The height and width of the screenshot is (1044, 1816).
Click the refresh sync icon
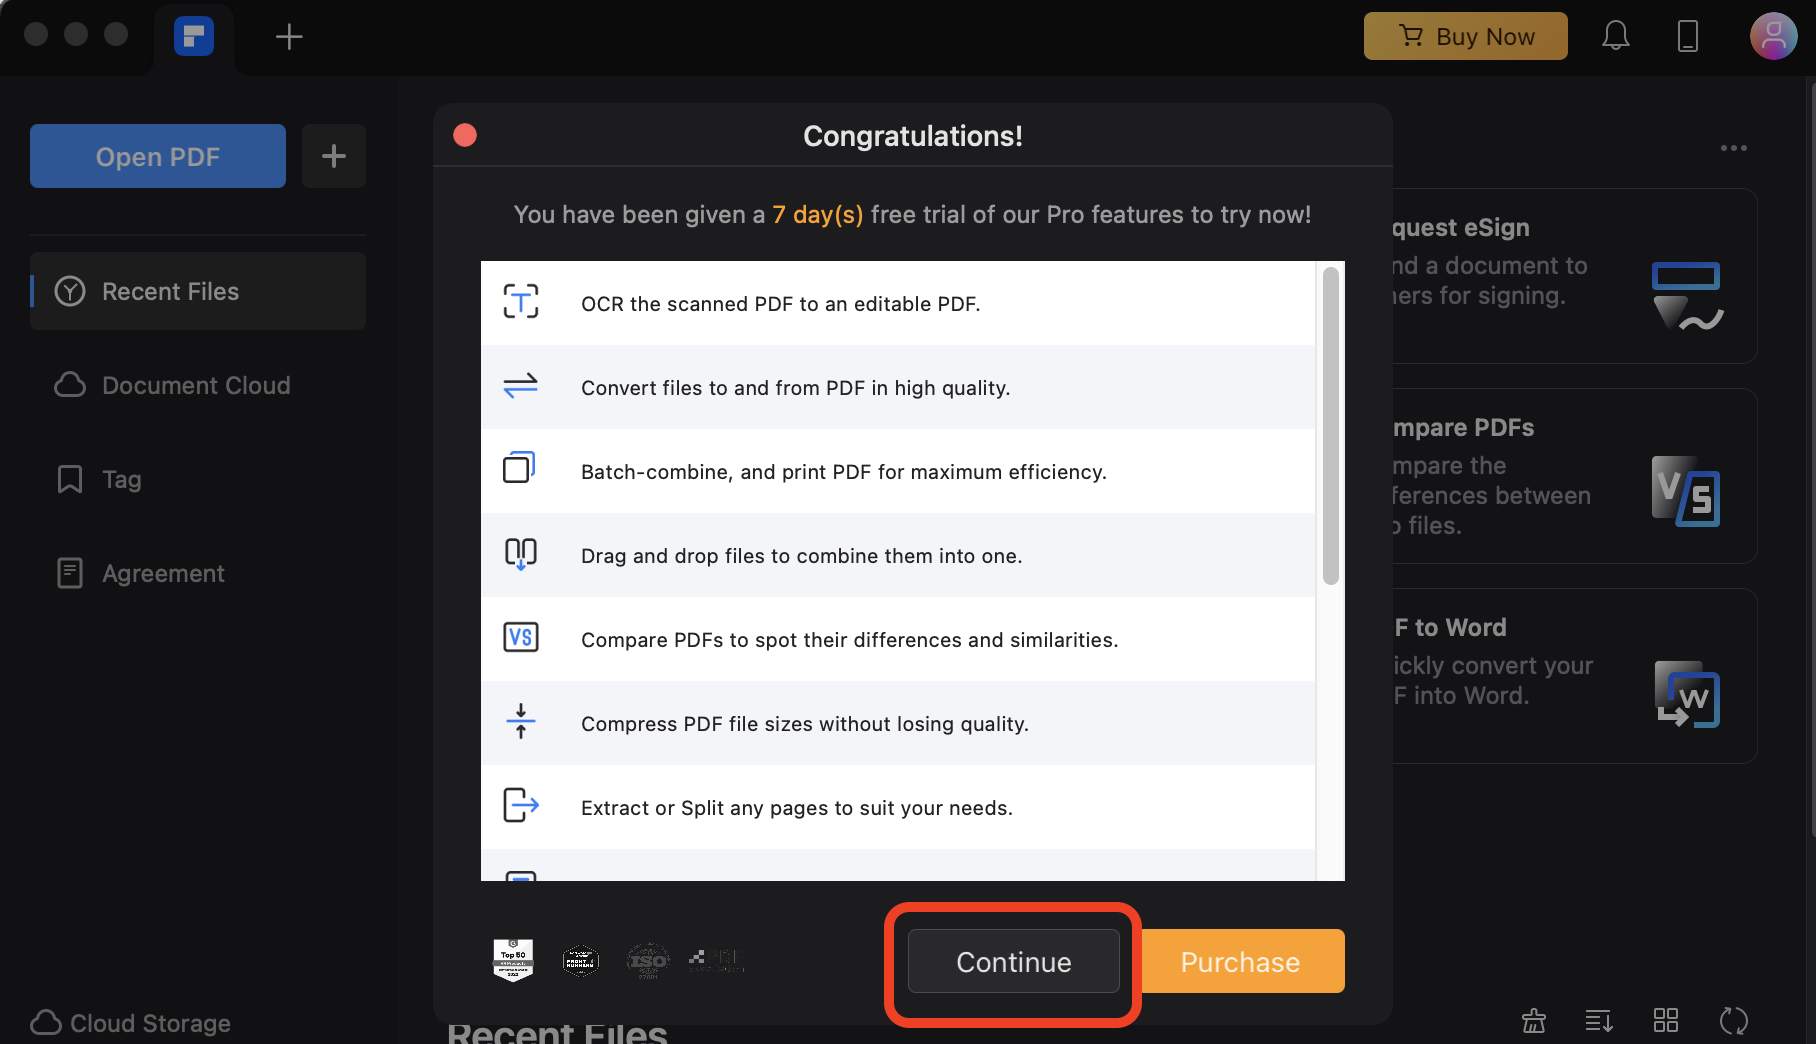pyautogui.click(x=1733, y=1021)
